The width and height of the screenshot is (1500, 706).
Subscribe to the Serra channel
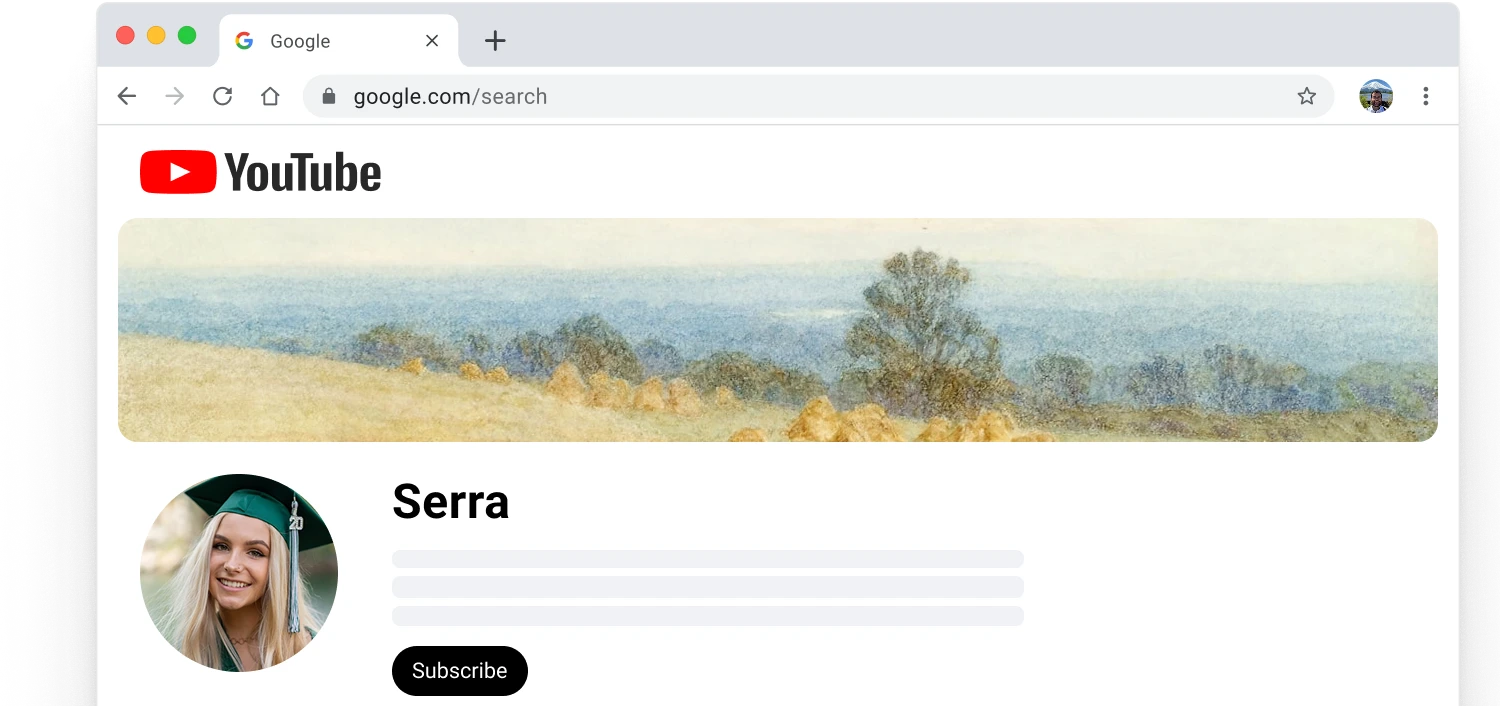[x=459, y=670]
